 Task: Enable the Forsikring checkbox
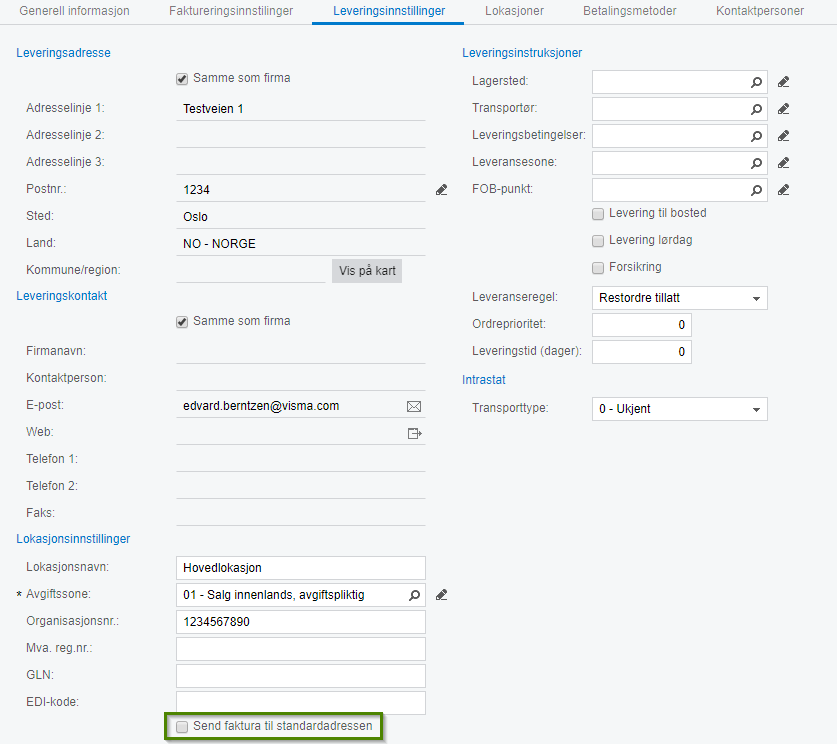598,268
